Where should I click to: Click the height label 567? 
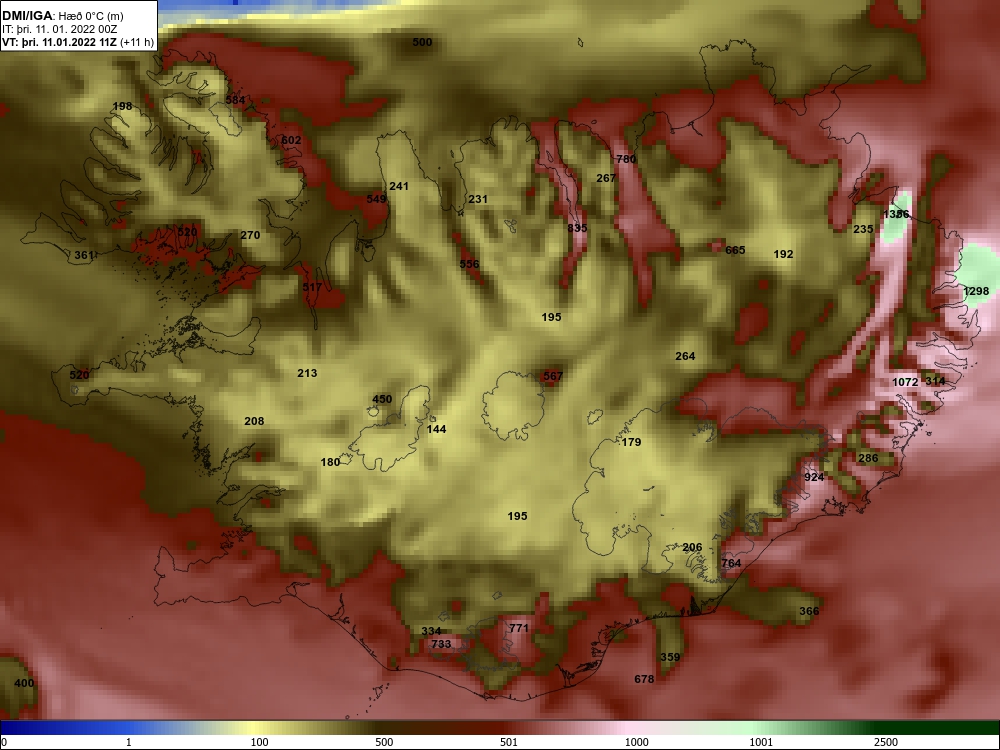click(553, 376)
